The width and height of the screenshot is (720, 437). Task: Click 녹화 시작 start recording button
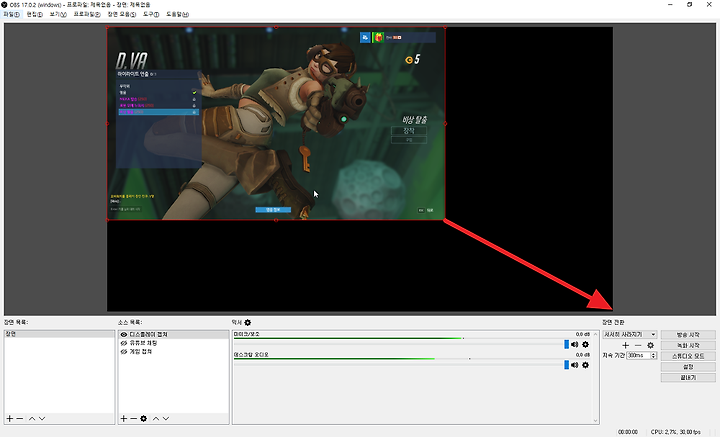688,345
